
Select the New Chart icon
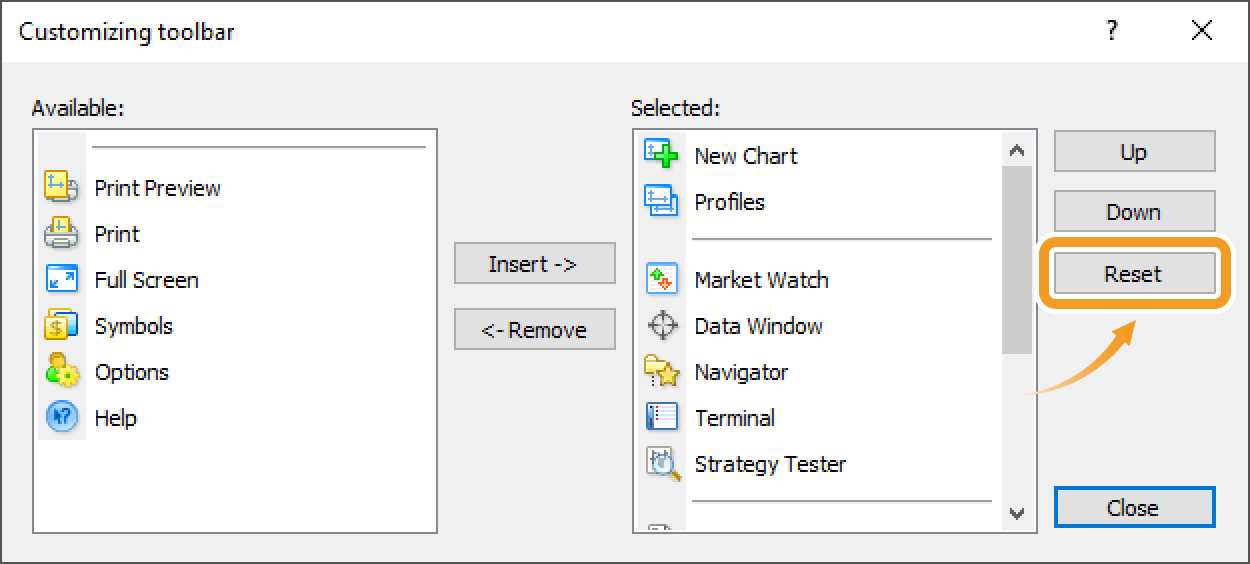pos(662,155)
